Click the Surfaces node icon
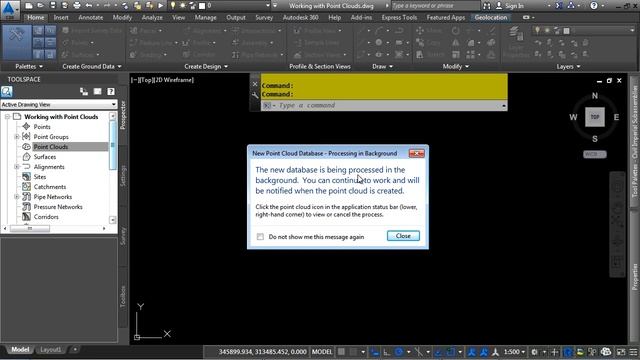Image resolution: width=640 pixels, height=360 pixels. click(27, 157)
